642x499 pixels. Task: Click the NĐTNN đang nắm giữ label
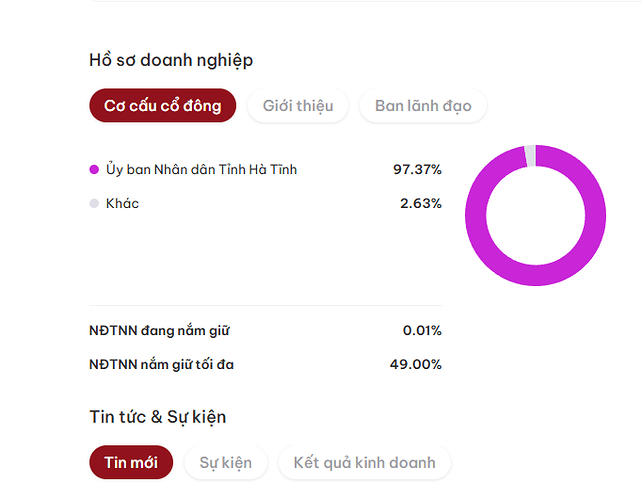pos(160,330)
